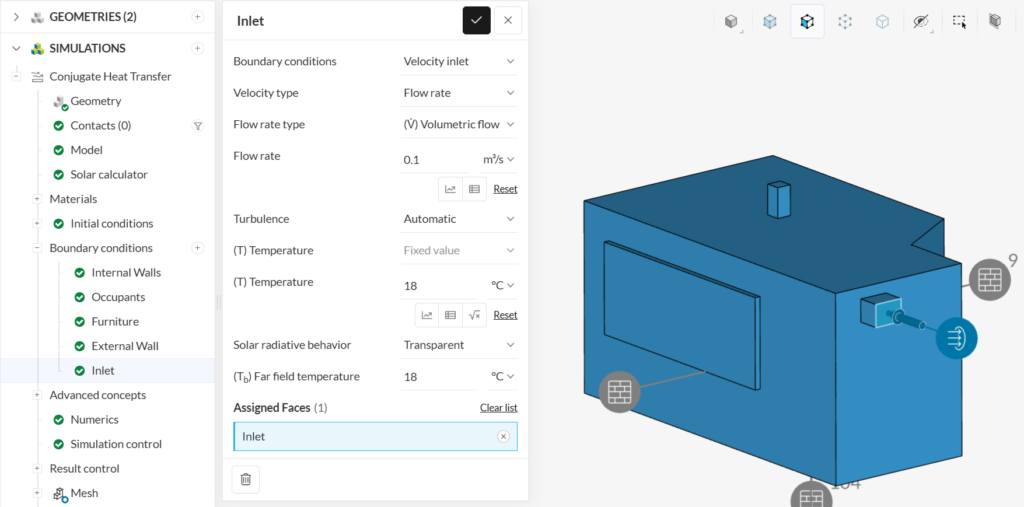Reset the flow rate value
The height and width of the screenshot is (507, 1024).
click(505, 189)
